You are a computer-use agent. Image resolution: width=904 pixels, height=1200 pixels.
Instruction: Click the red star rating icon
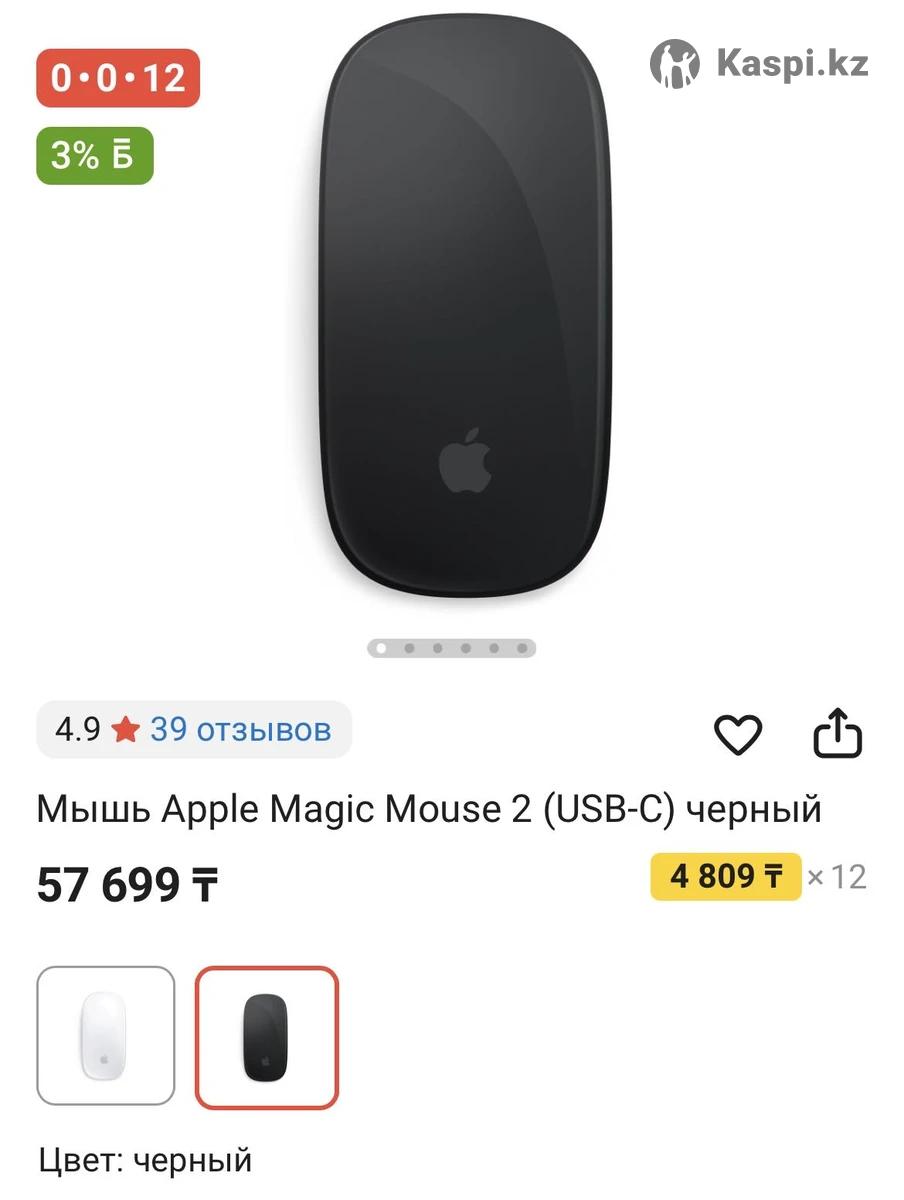(x=125, y=731)
